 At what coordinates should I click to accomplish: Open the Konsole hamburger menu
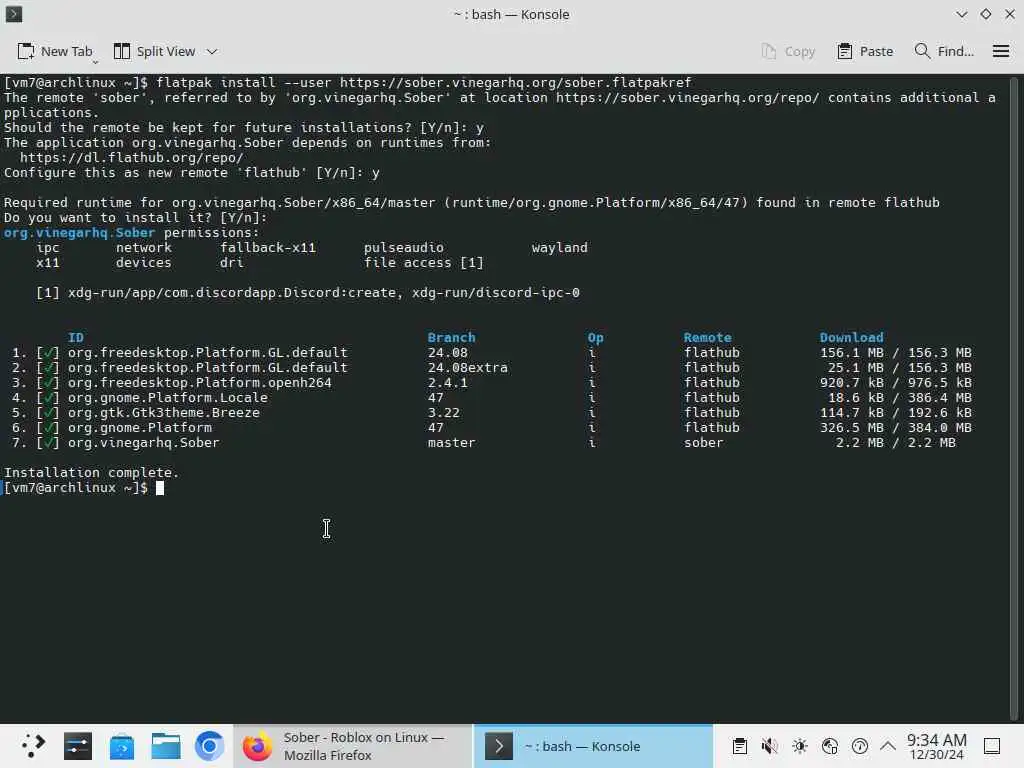1000,52
